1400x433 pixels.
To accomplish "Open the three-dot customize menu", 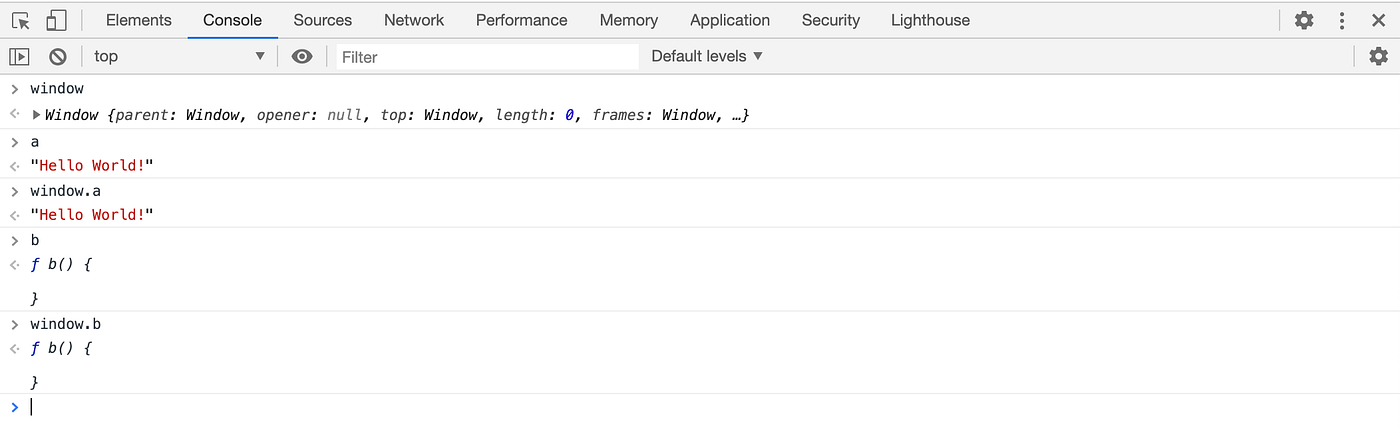I will click(1342, 20).
